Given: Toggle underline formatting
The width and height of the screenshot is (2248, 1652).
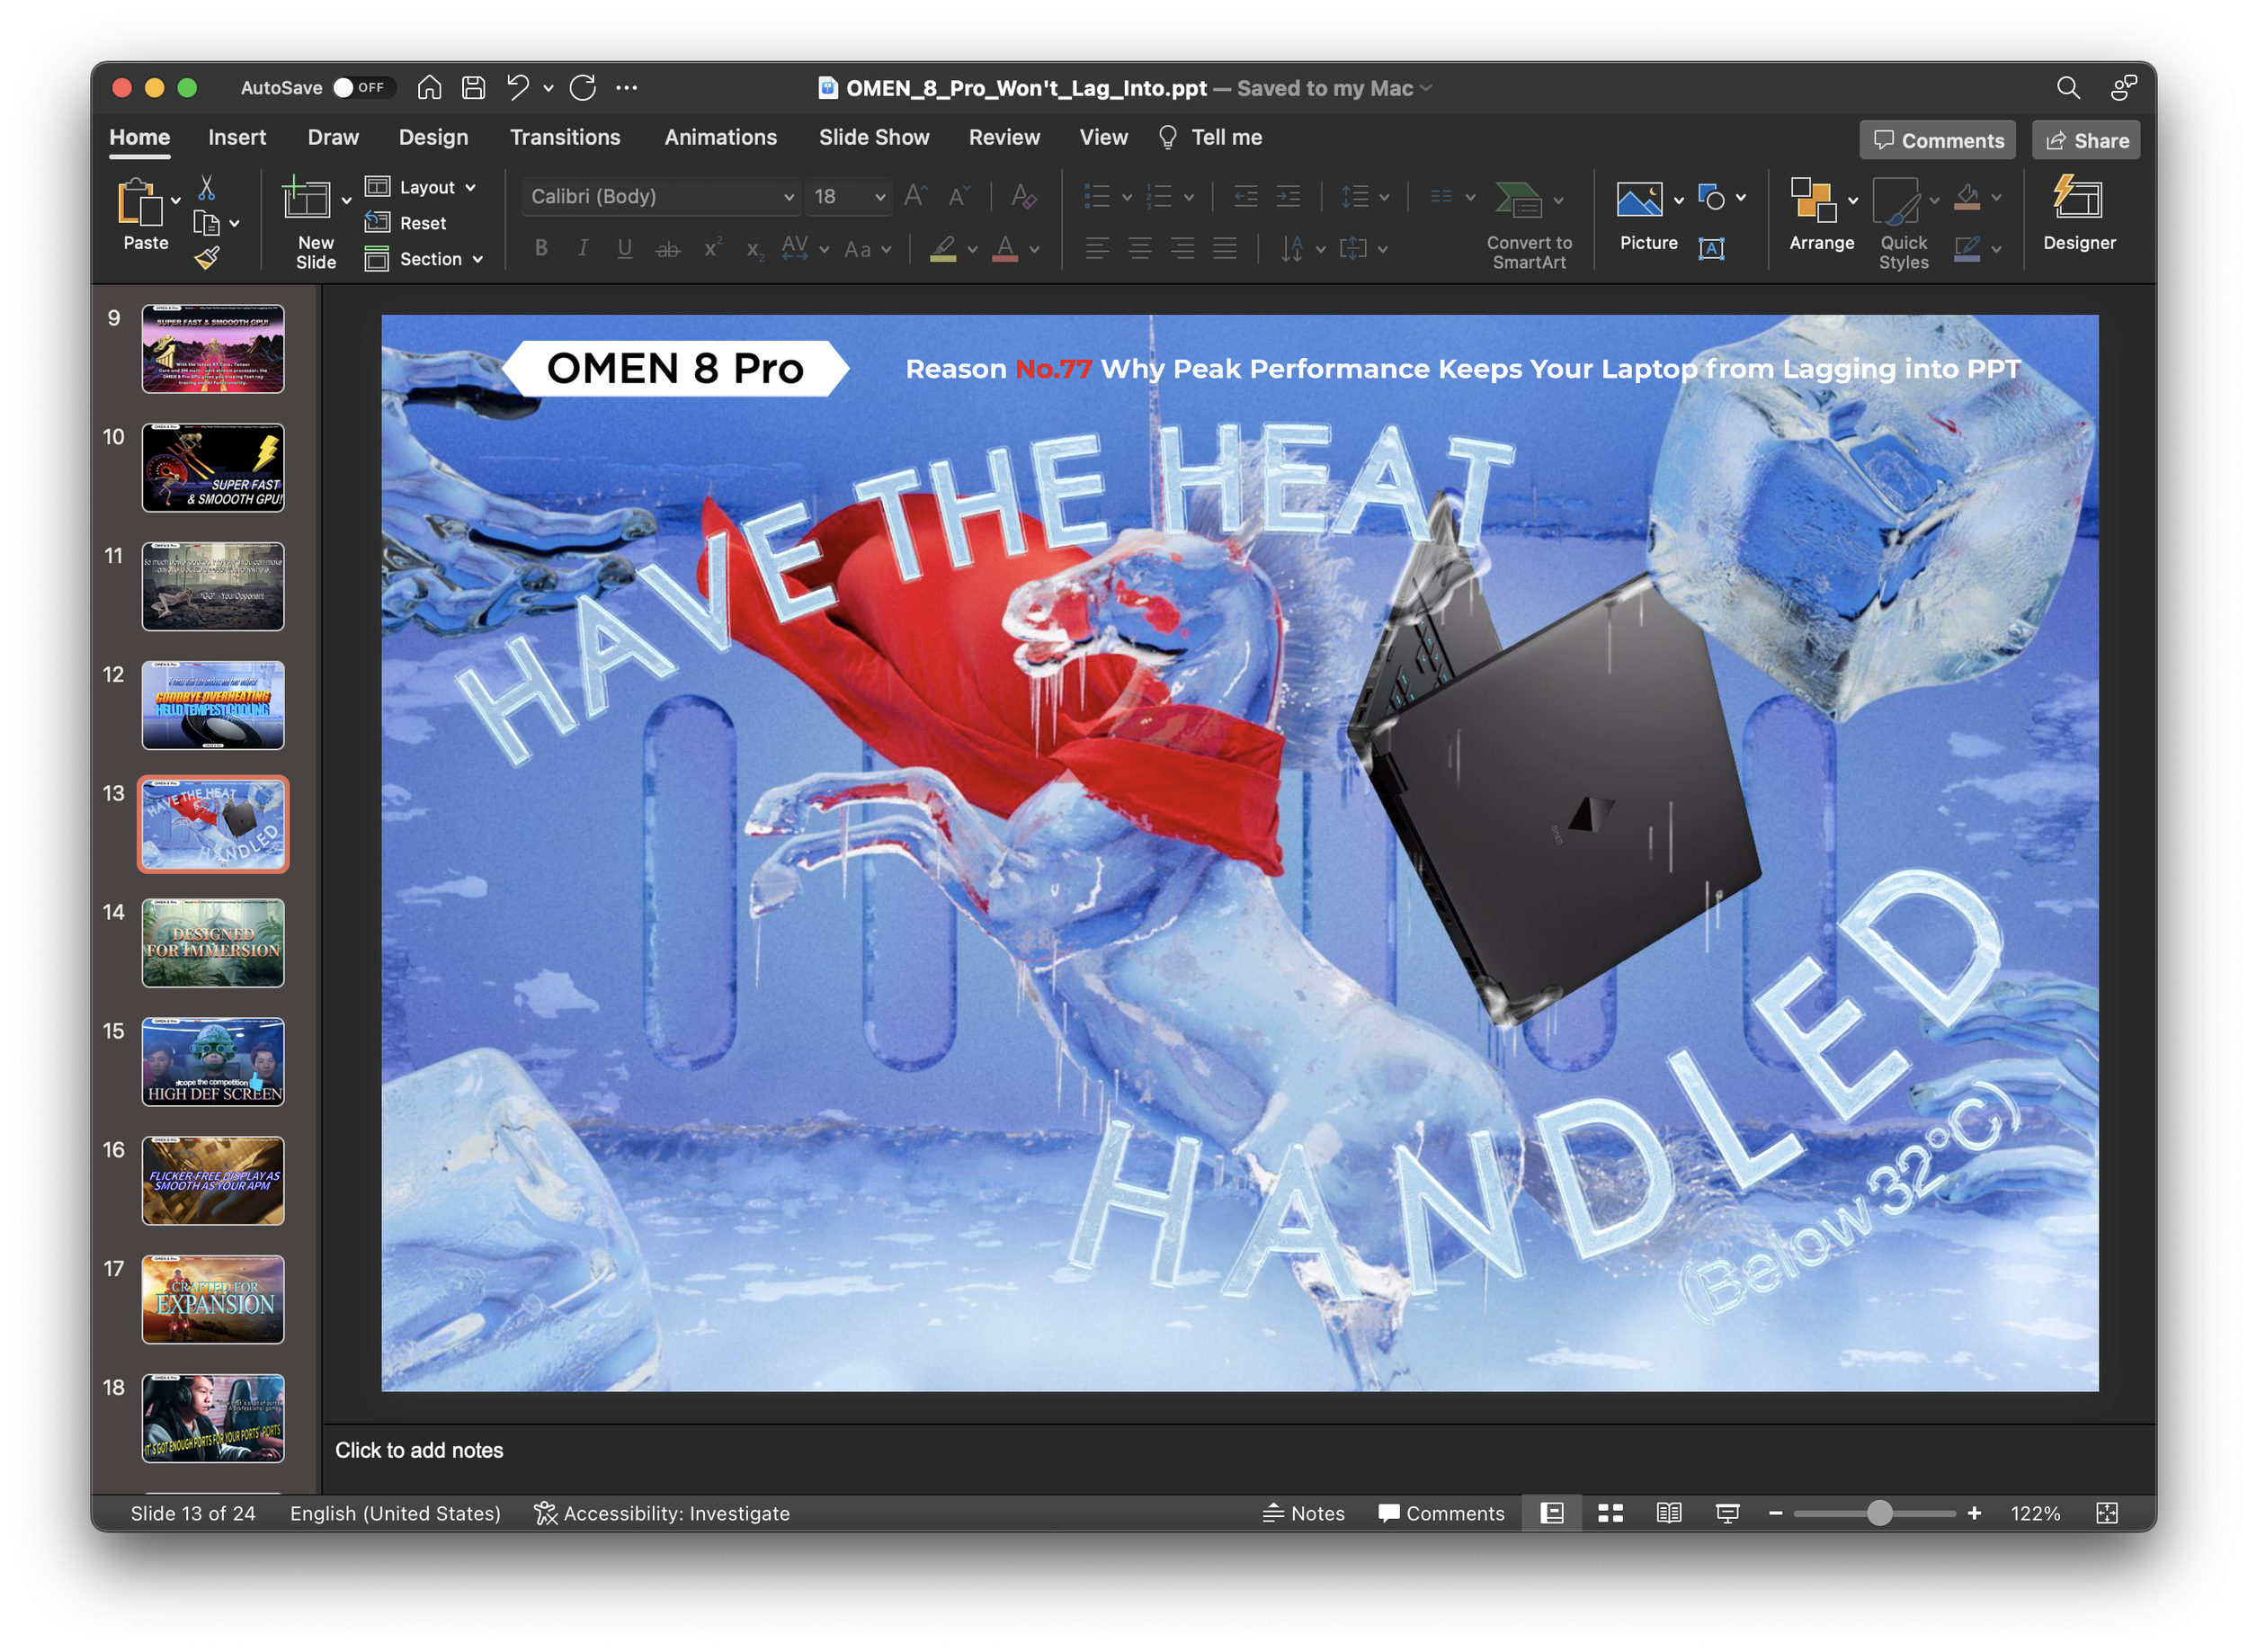Looking at the screenshot, I should point(625,249).
